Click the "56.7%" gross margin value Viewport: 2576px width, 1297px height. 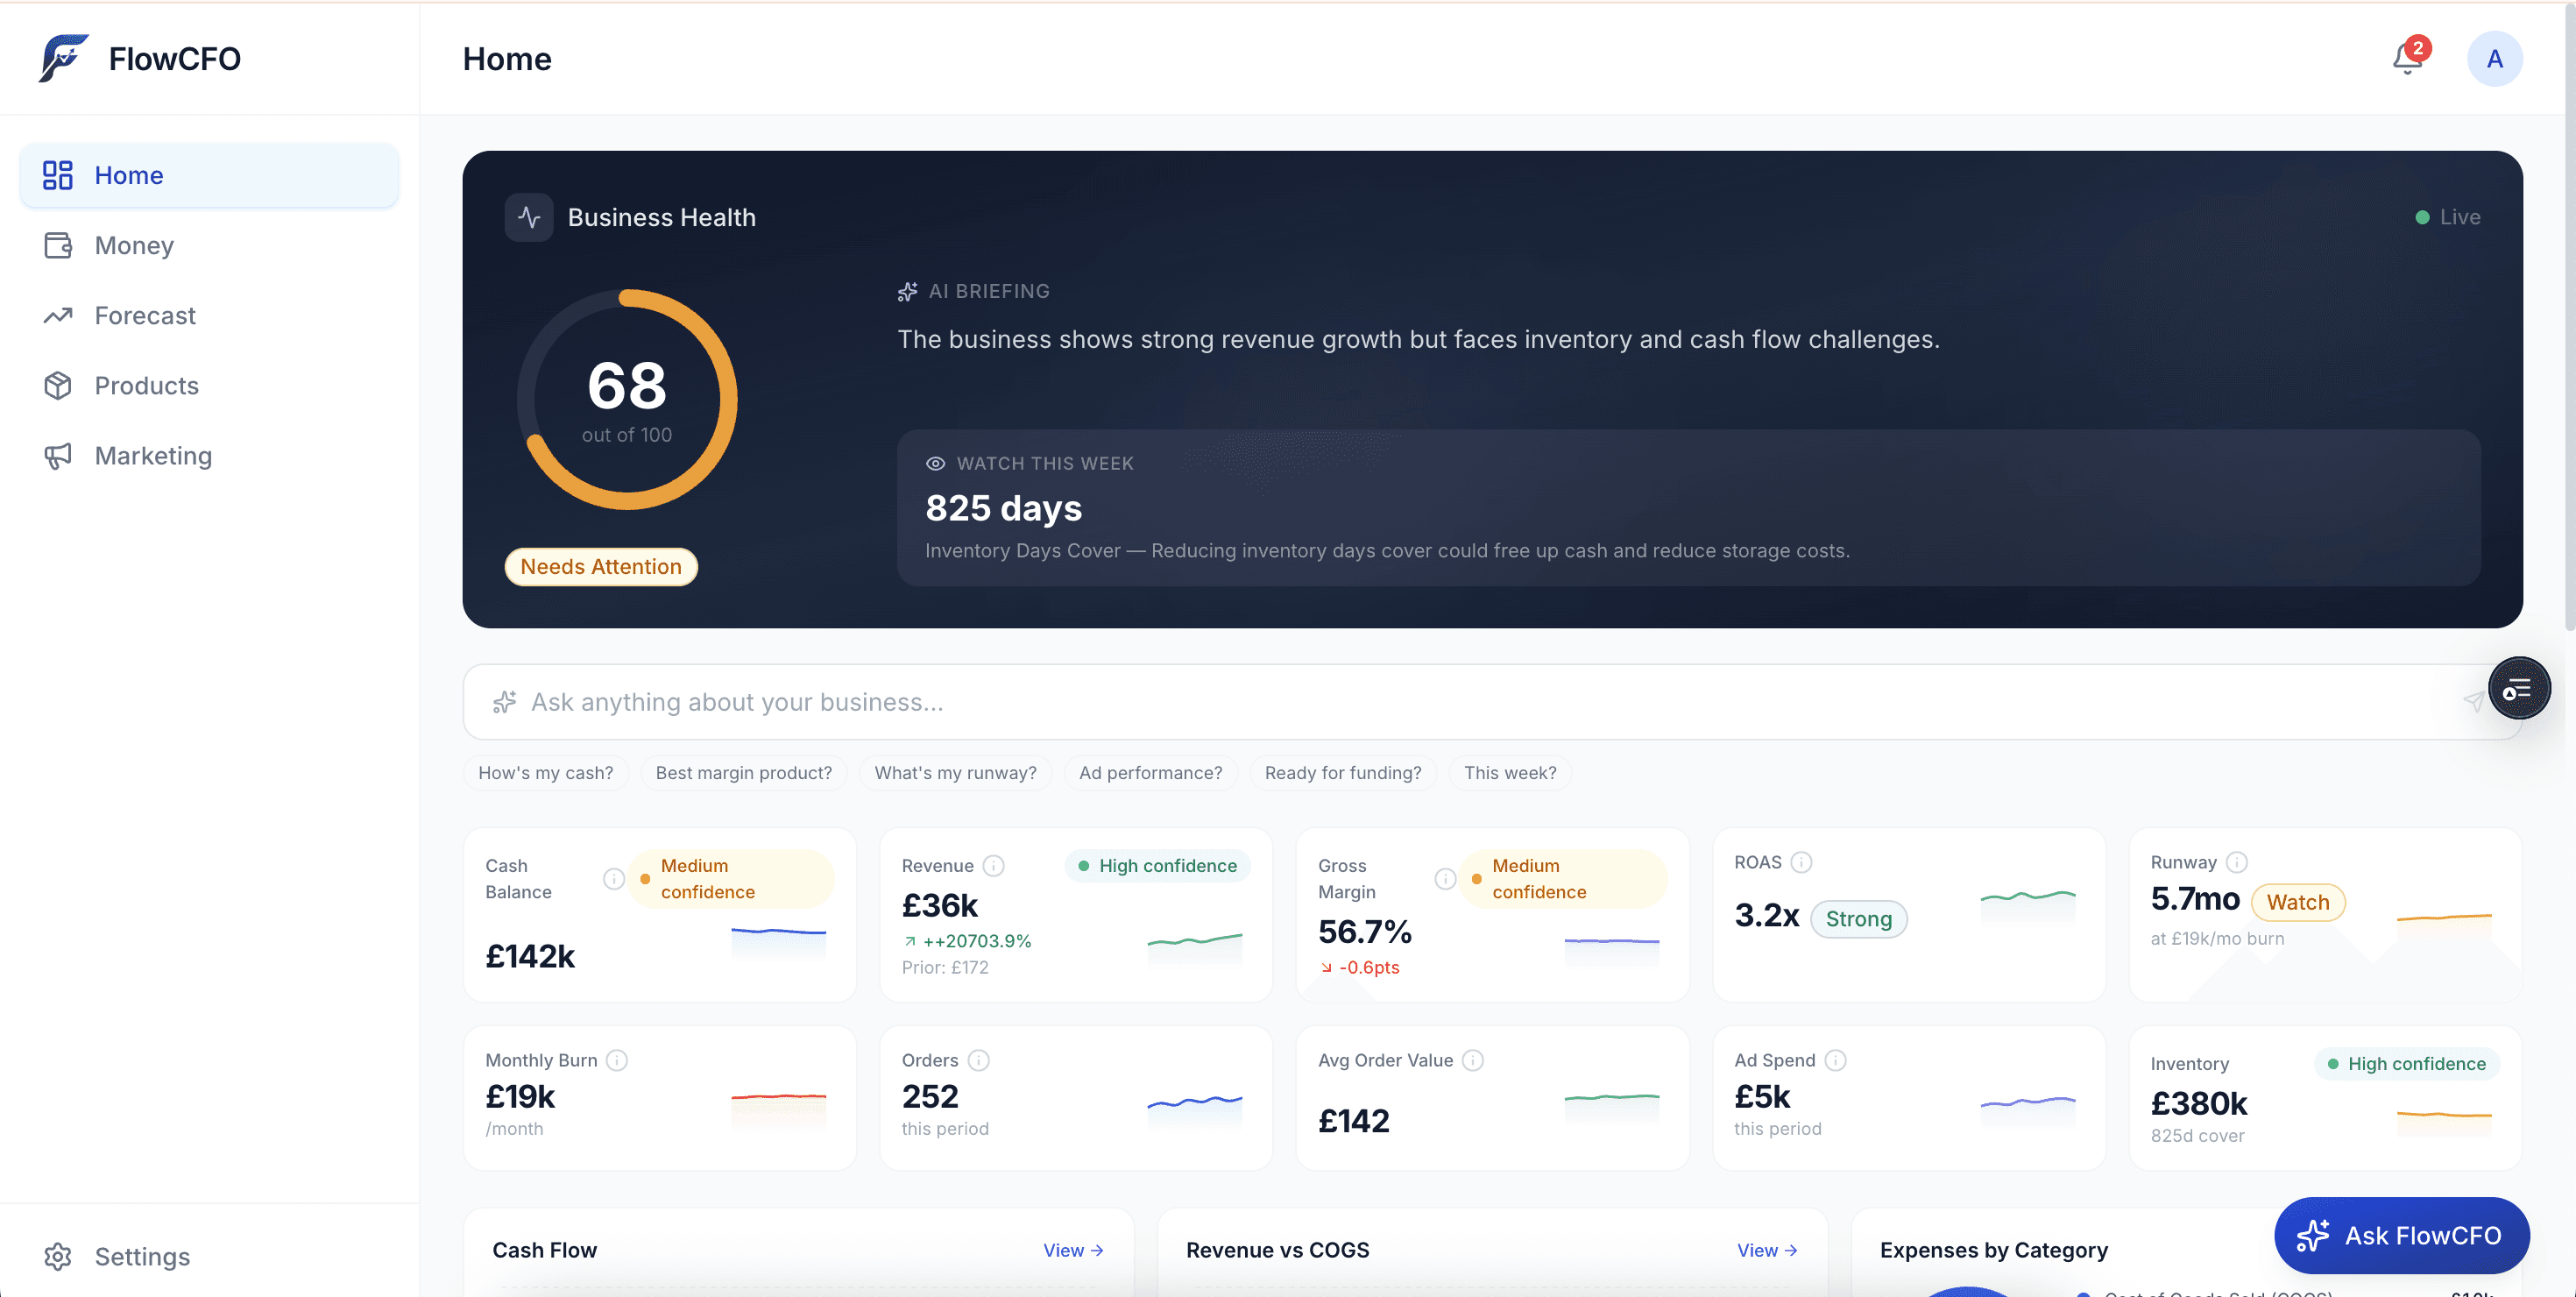1364,931
